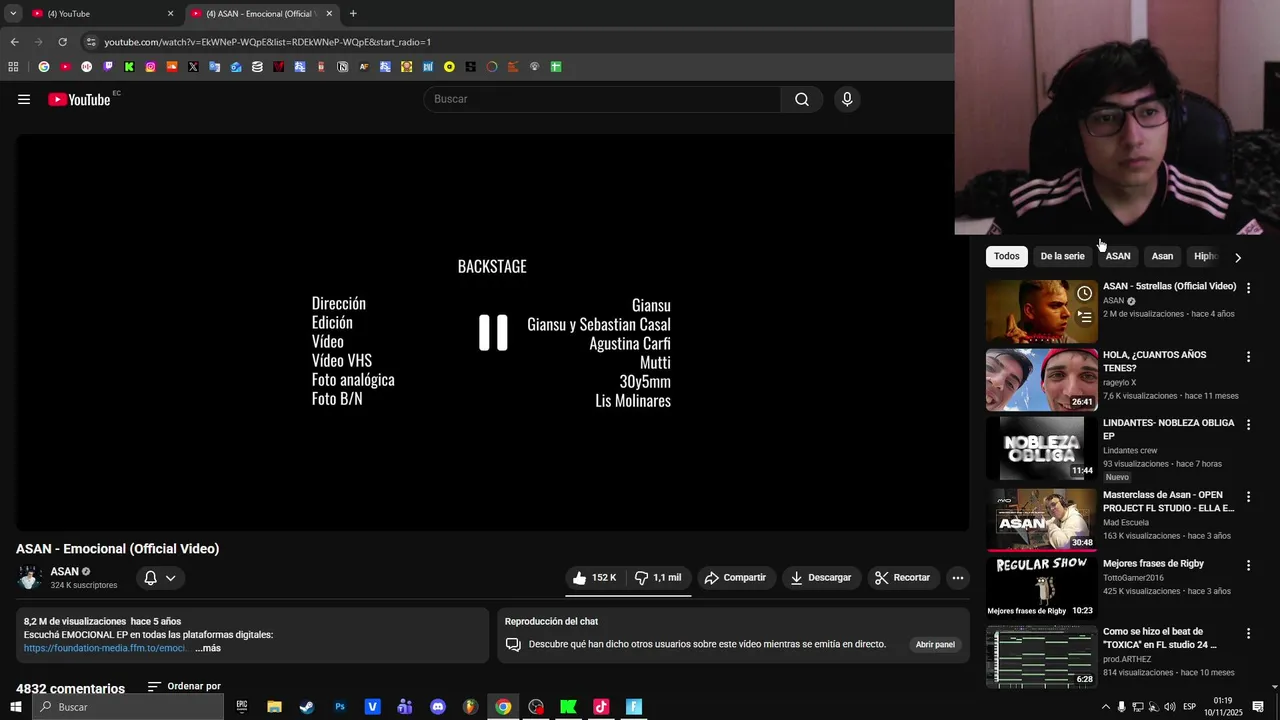Viewport: 1280px width, 720px height.
Task: Pause the video with center overlay
Action: click(493, 333)
